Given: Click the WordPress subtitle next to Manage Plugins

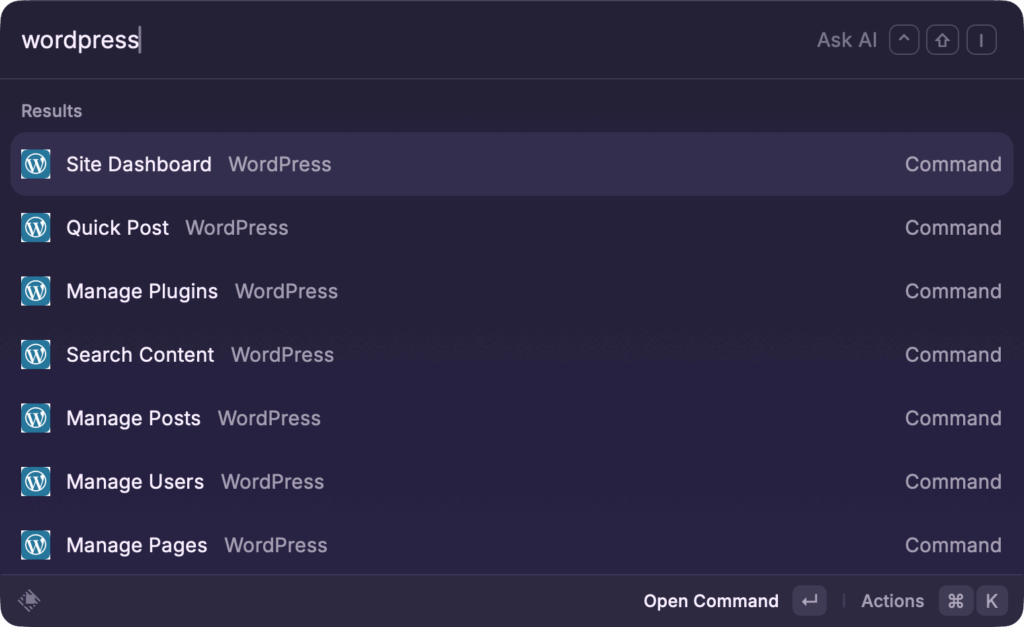Looking at the screenshot, I should 286,291.
